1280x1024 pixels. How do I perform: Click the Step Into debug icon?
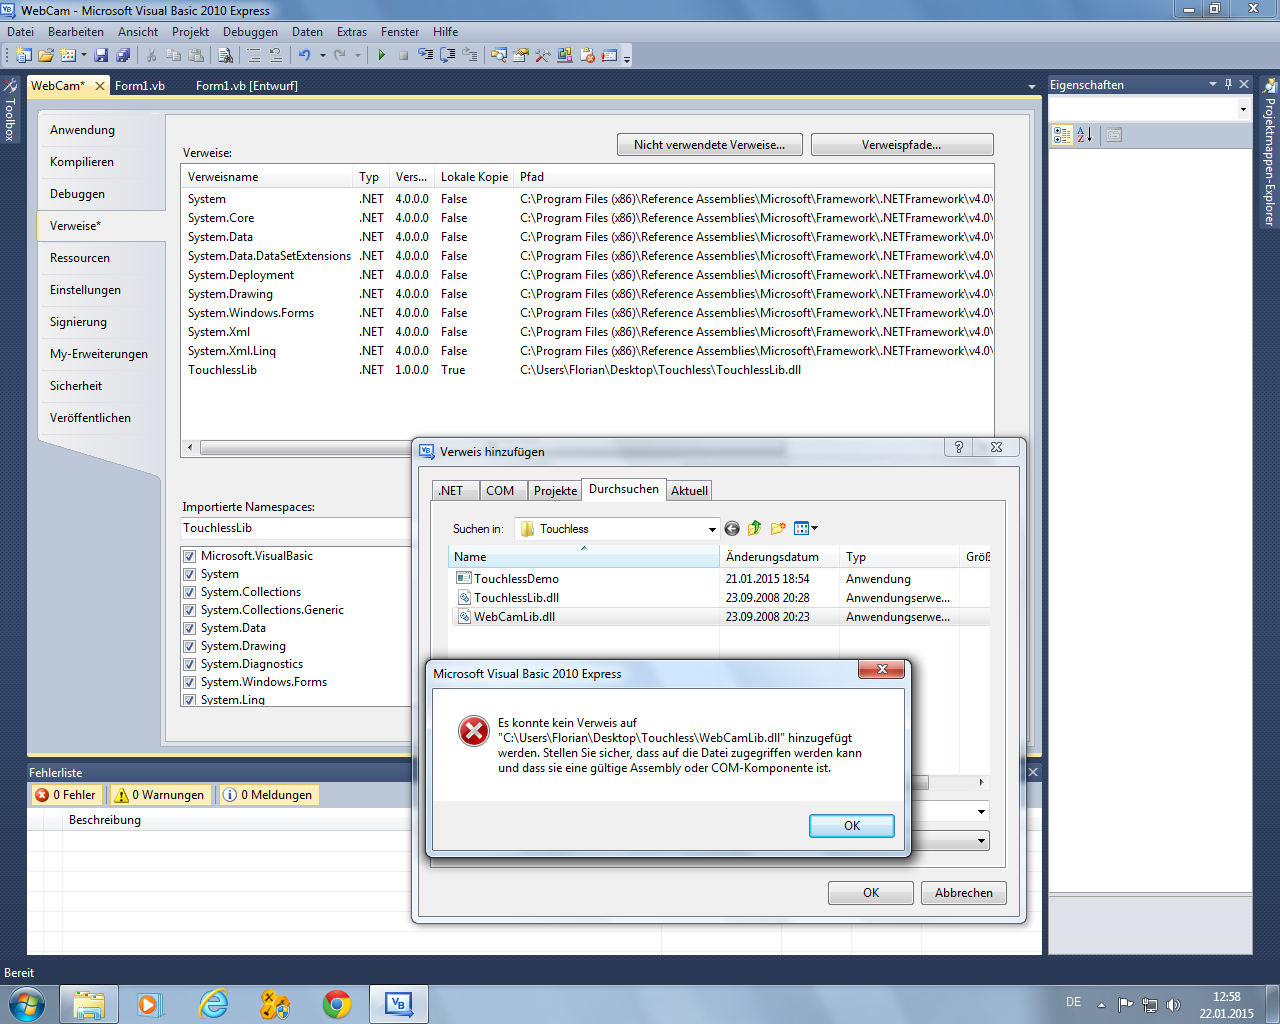pos(425,55)
